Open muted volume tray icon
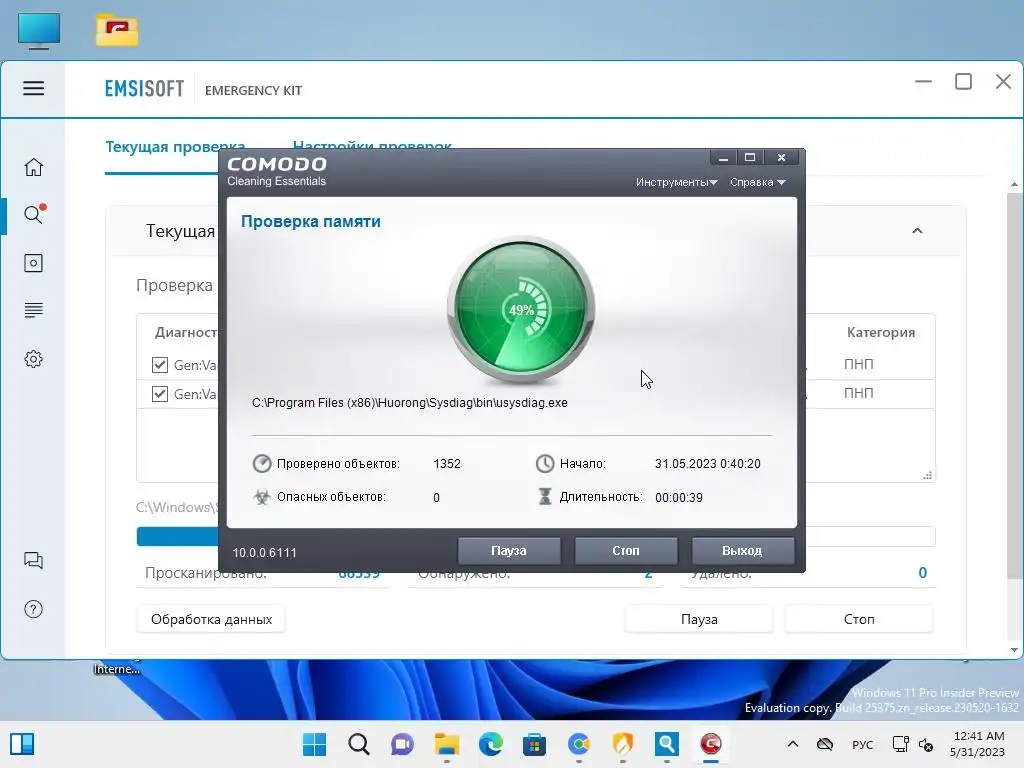The image size is (1024, 768). coord(926,744)
